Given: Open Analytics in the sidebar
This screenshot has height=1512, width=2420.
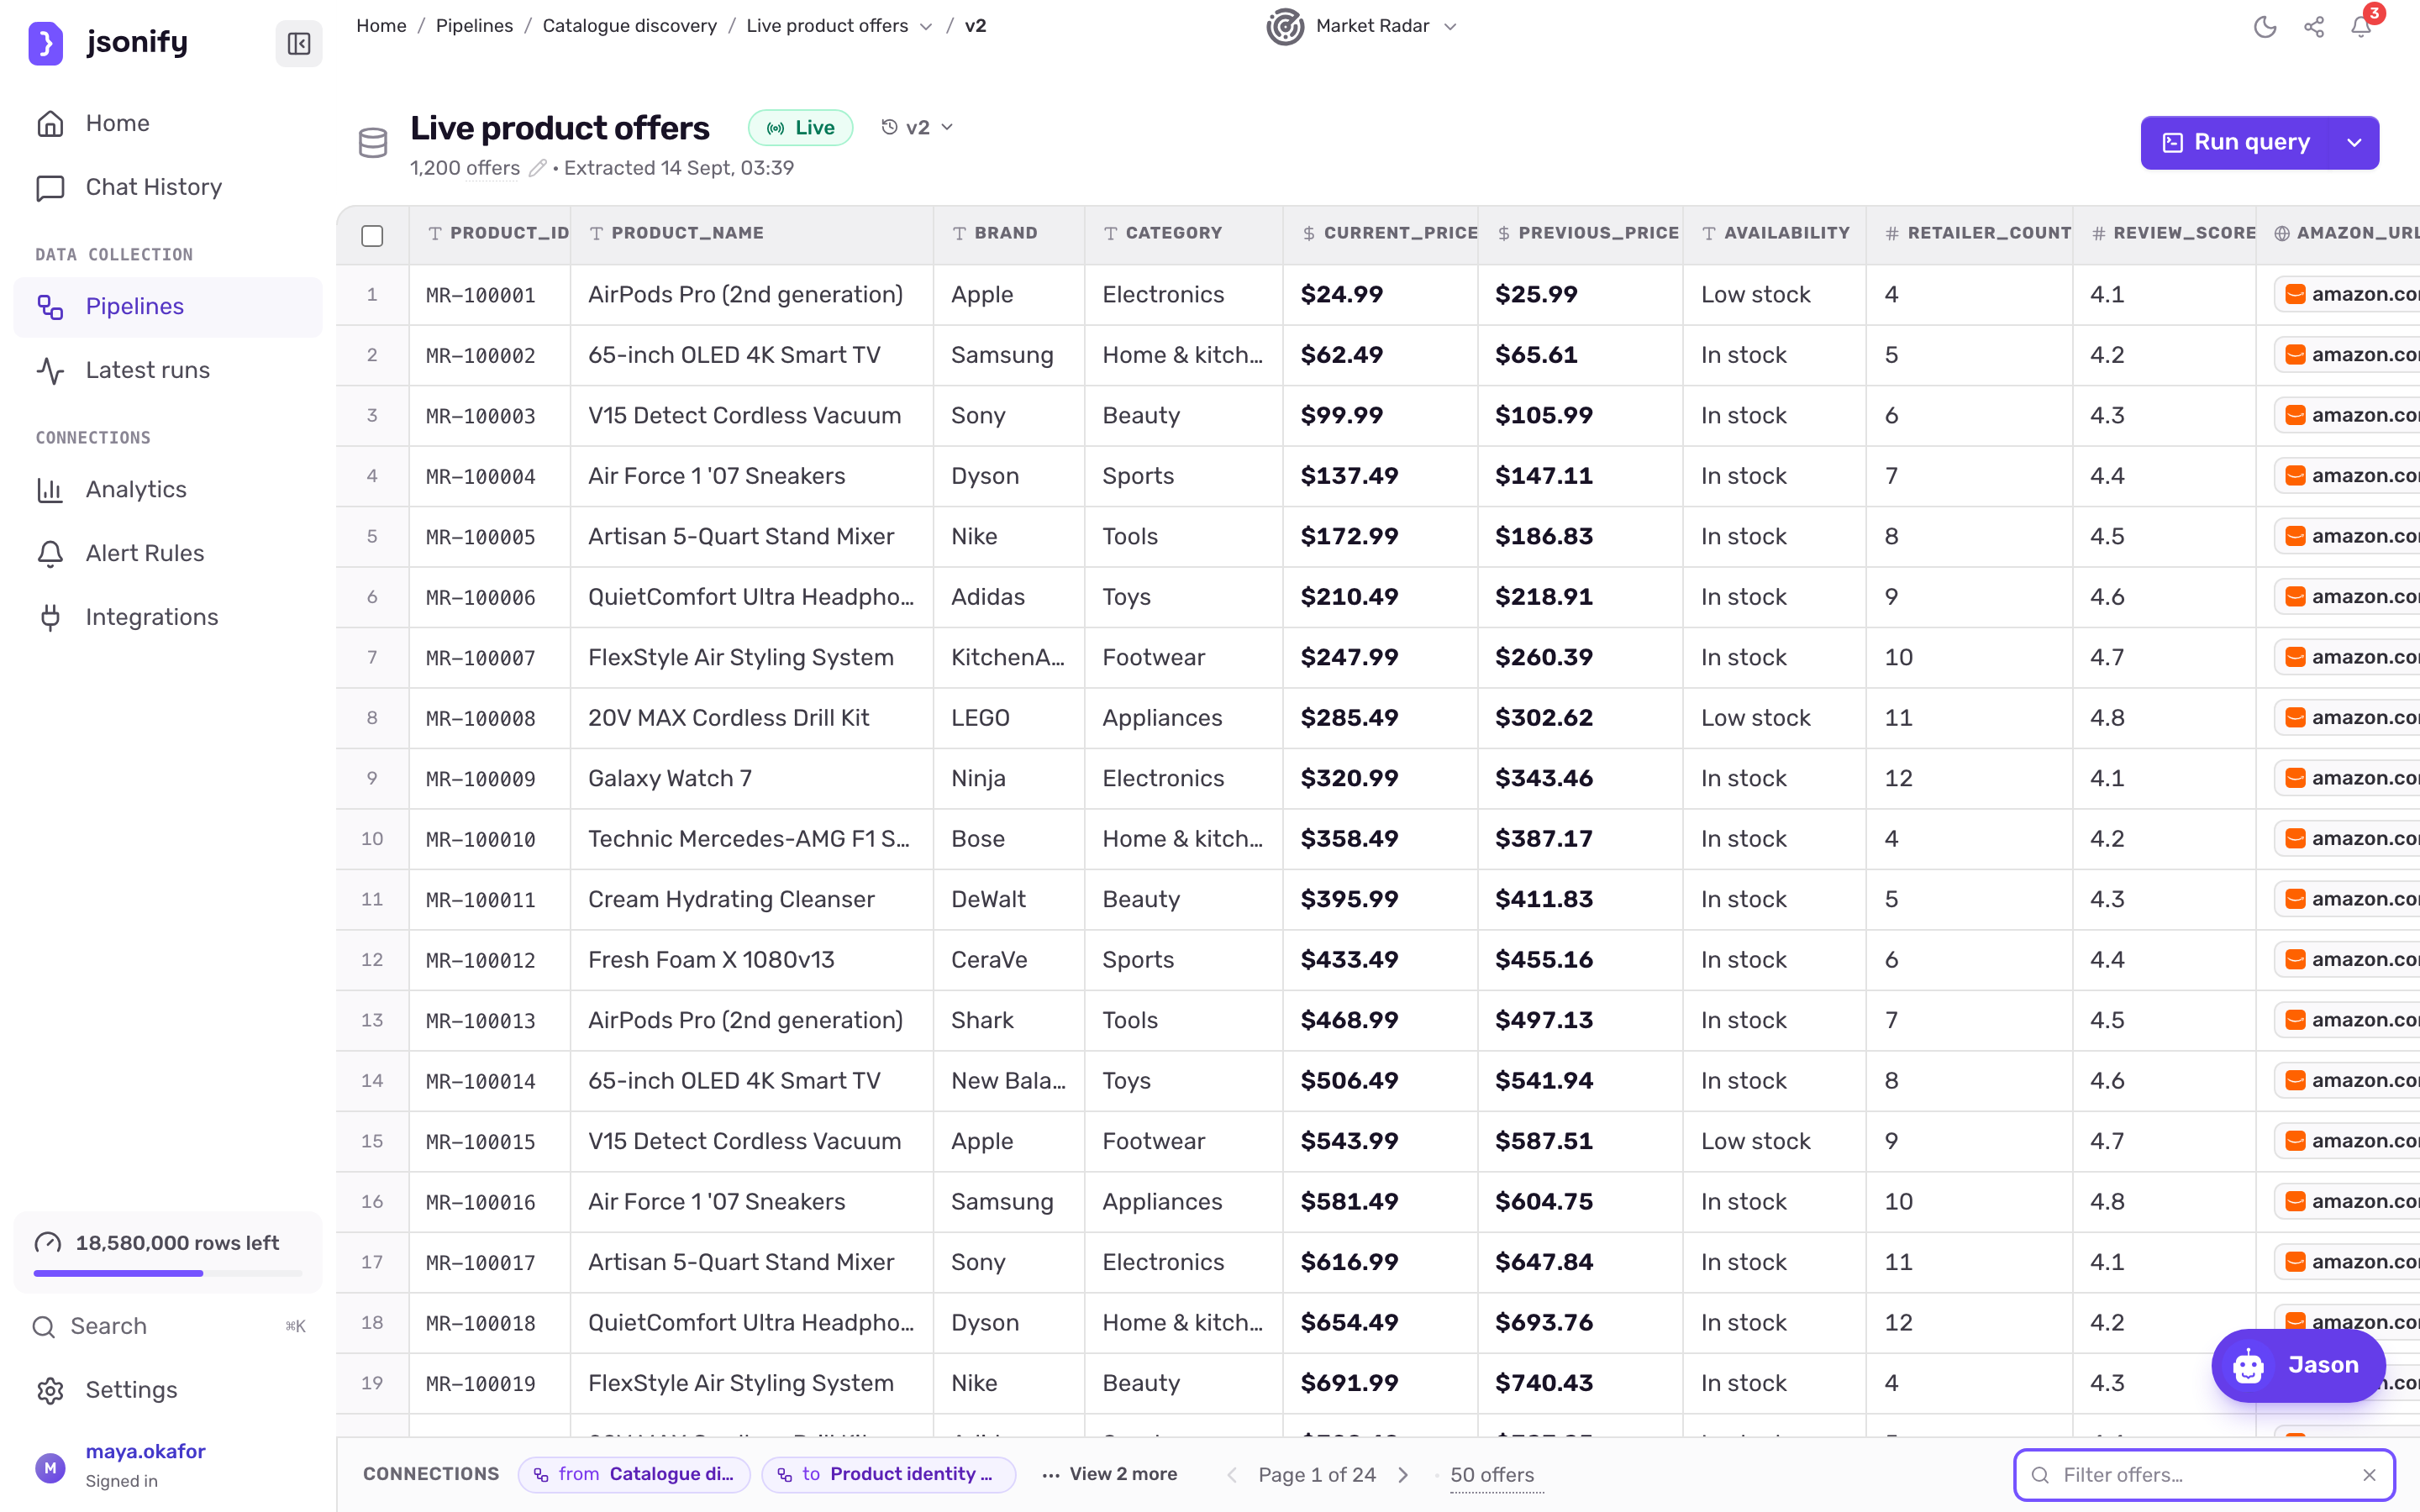Looking at the screenshot, I should pyautogui.click(x=168, y=489).
